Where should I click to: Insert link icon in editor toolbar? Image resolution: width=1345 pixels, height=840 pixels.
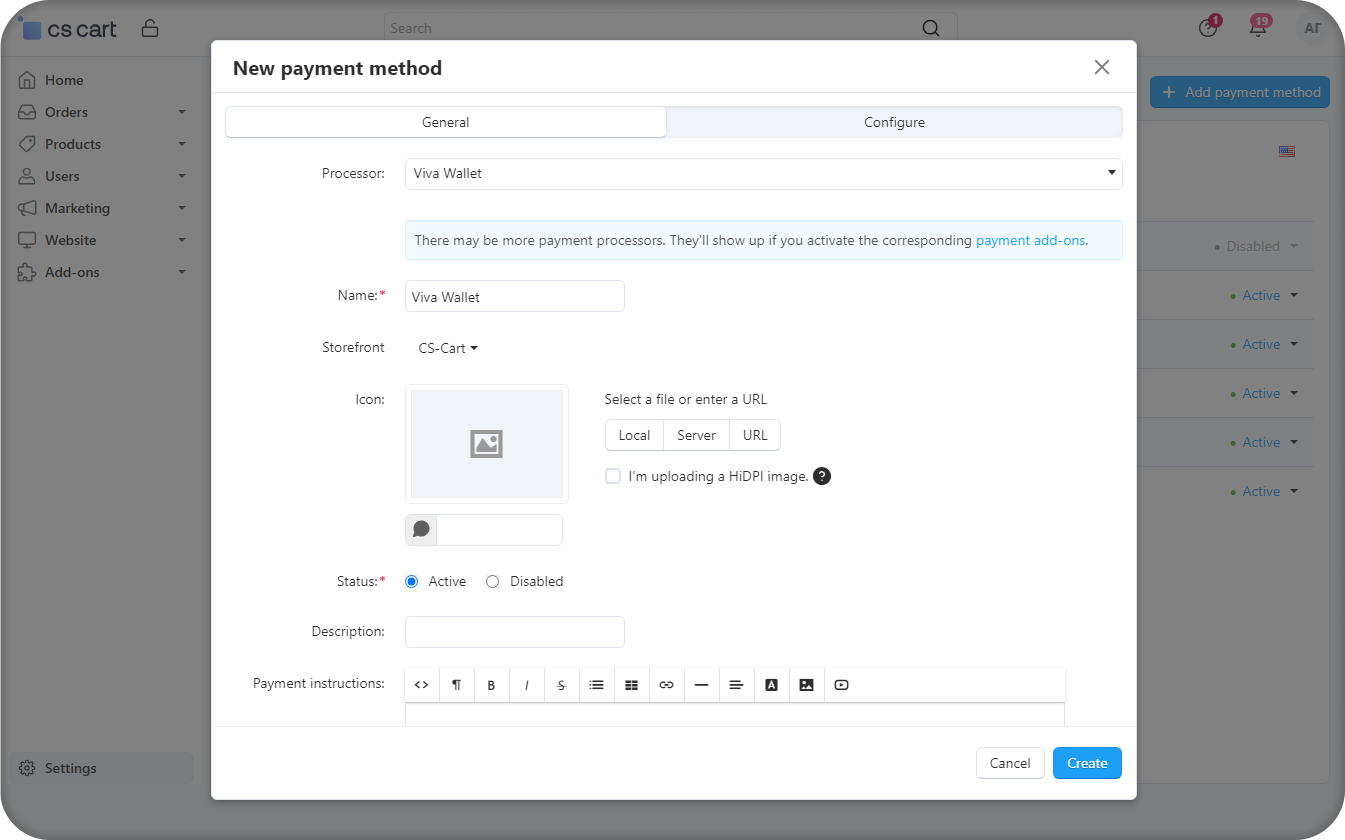[666, 685]
